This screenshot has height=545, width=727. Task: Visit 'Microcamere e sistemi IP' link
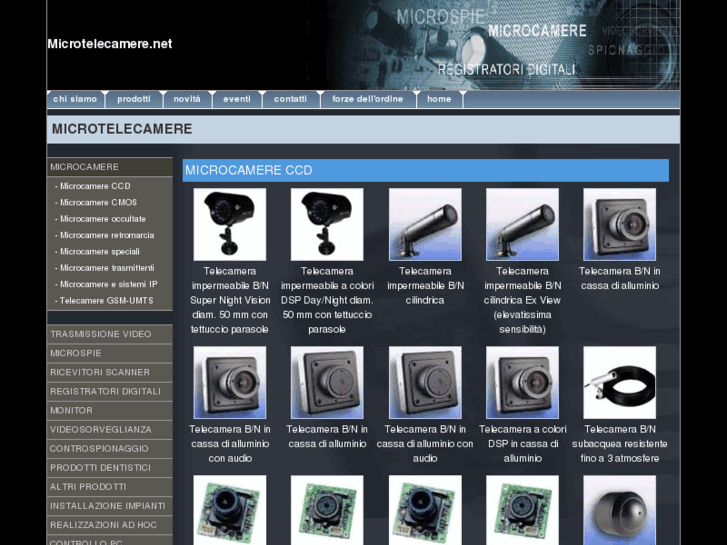(107, 284)
